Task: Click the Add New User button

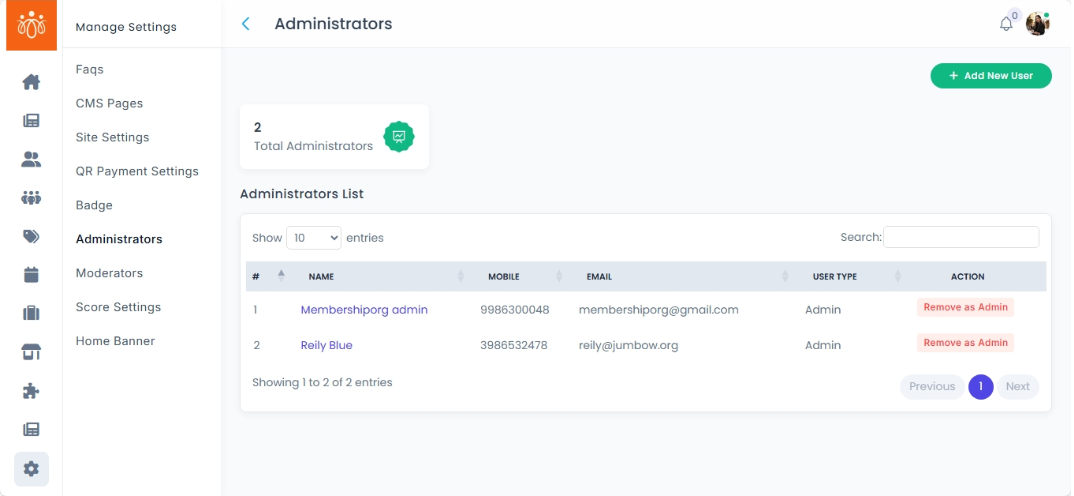Action: click(x=990, y=76)
